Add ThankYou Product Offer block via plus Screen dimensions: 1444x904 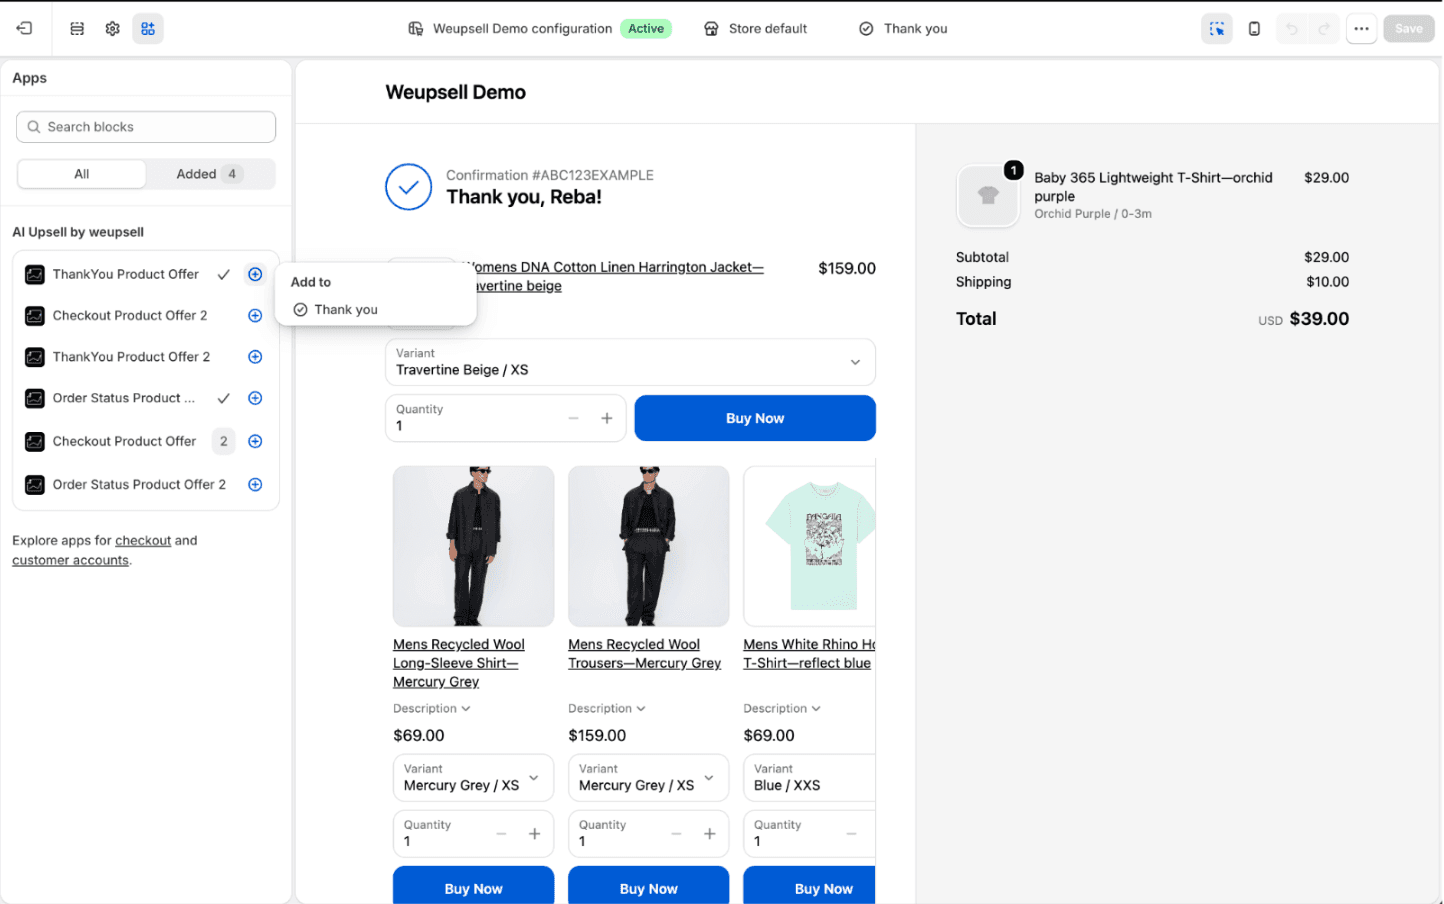(255, 274)
